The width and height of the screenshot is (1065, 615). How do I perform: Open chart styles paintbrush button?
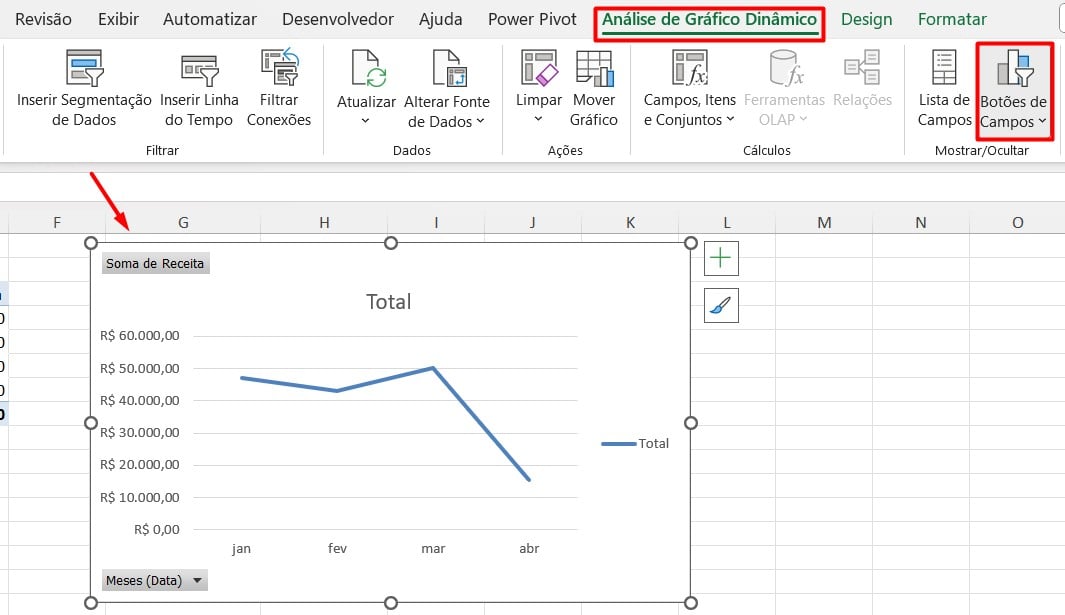tap(721, 306)
